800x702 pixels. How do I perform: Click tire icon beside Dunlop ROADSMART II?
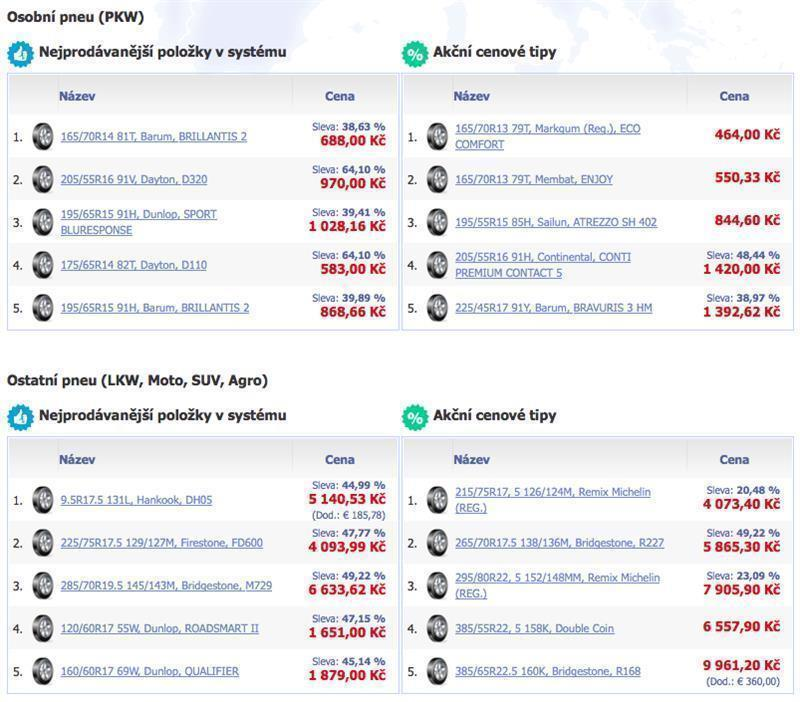point(42,629)
